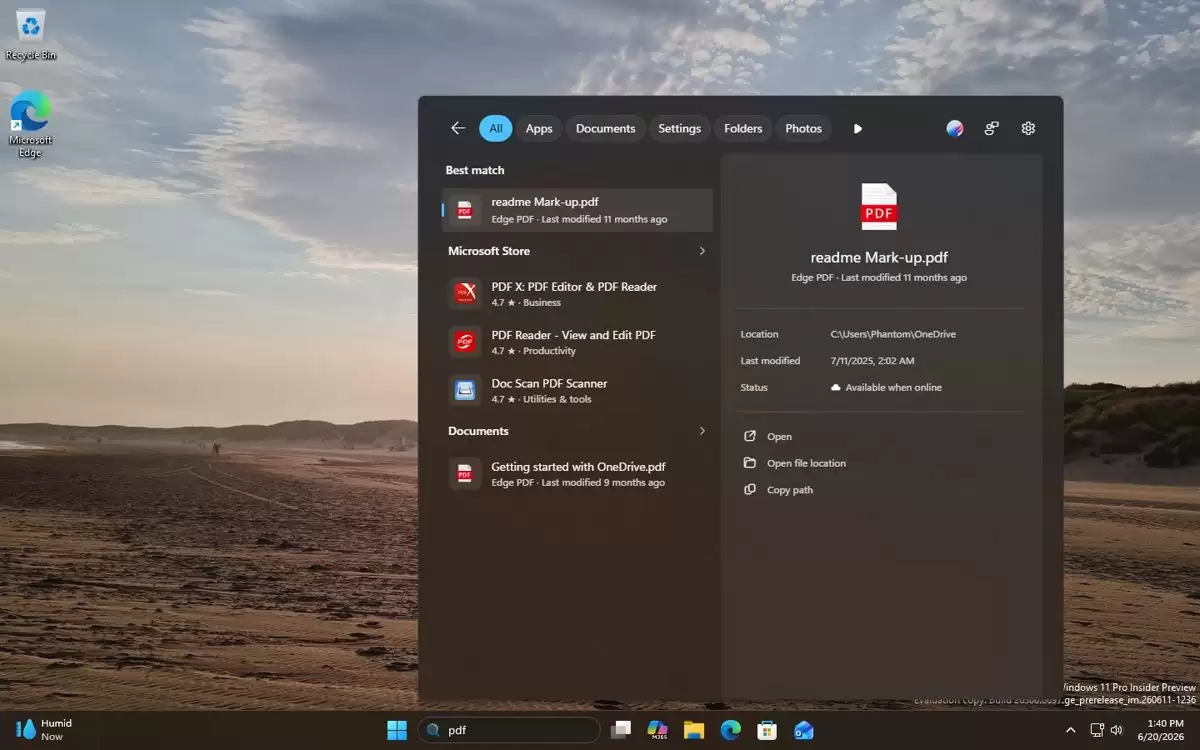Click the search magnifier icon in taskbar

tap(434, 730)
